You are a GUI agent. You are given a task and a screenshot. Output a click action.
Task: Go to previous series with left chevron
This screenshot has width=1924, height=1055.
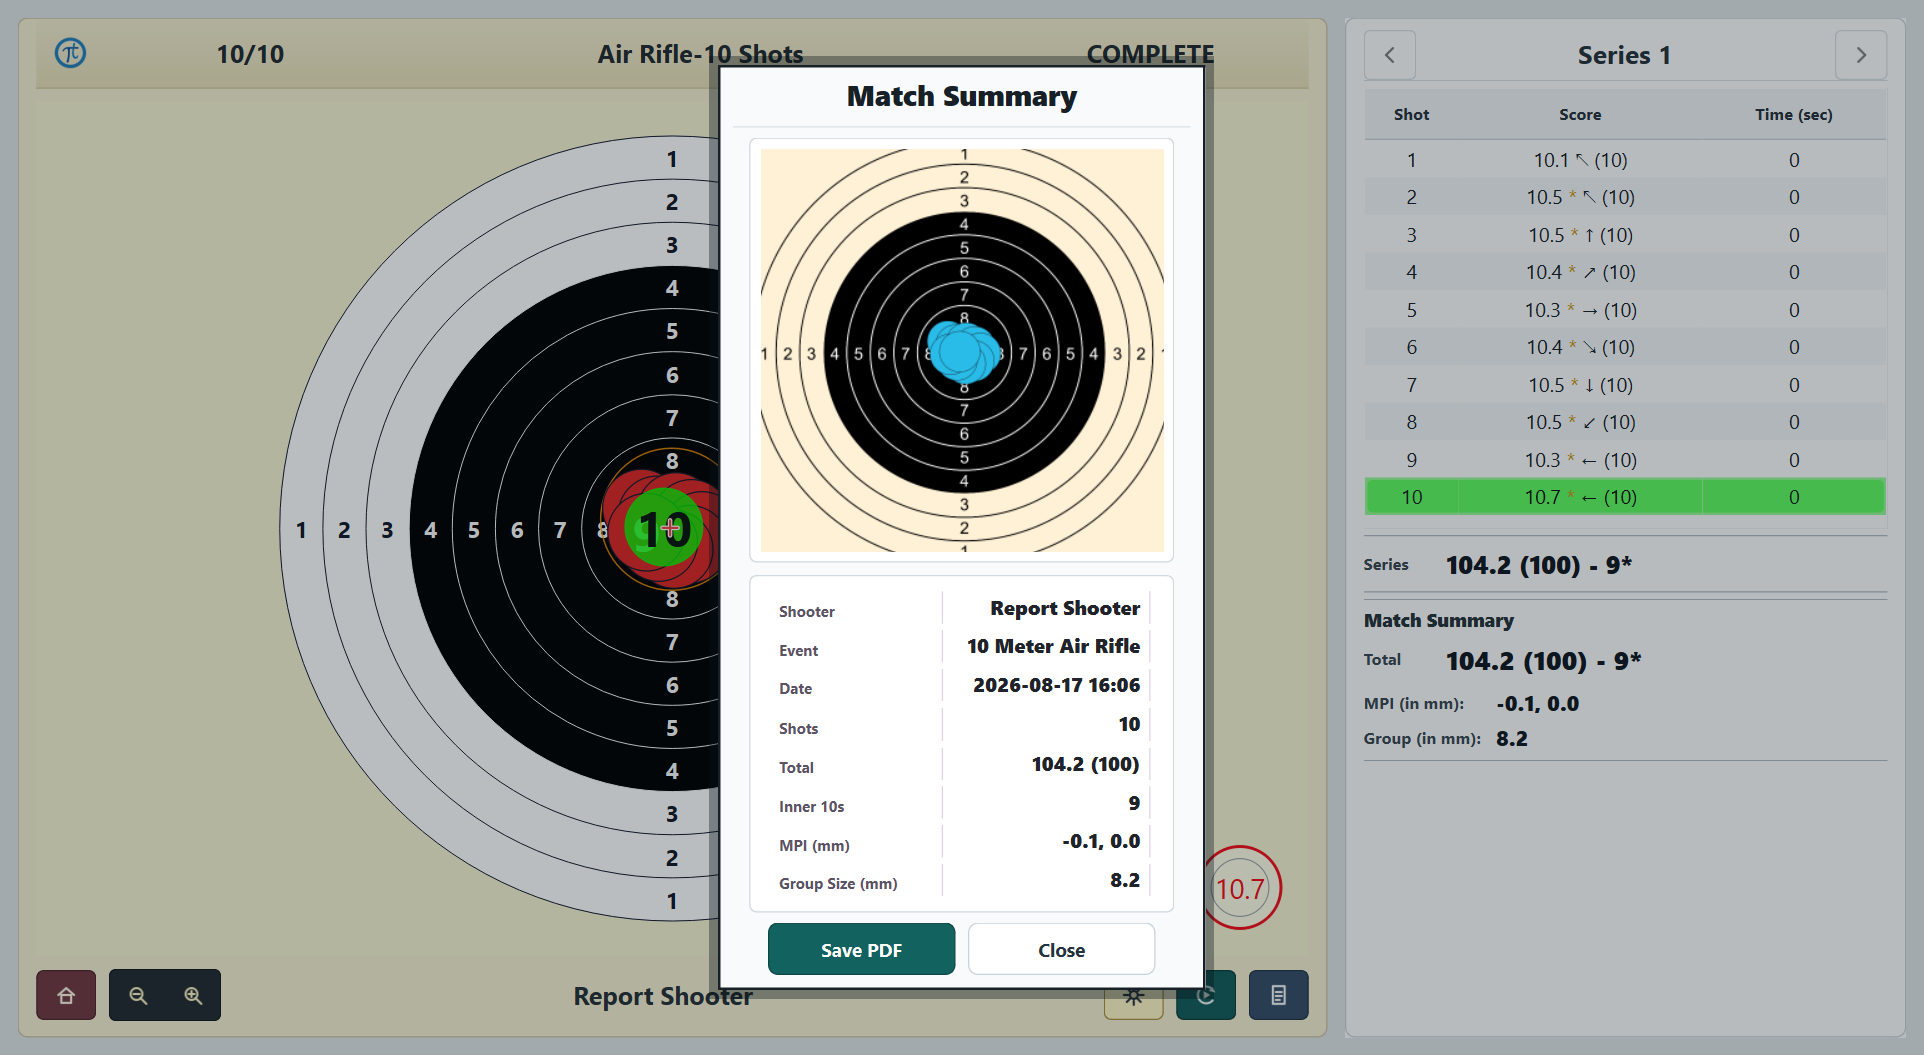1389,55
